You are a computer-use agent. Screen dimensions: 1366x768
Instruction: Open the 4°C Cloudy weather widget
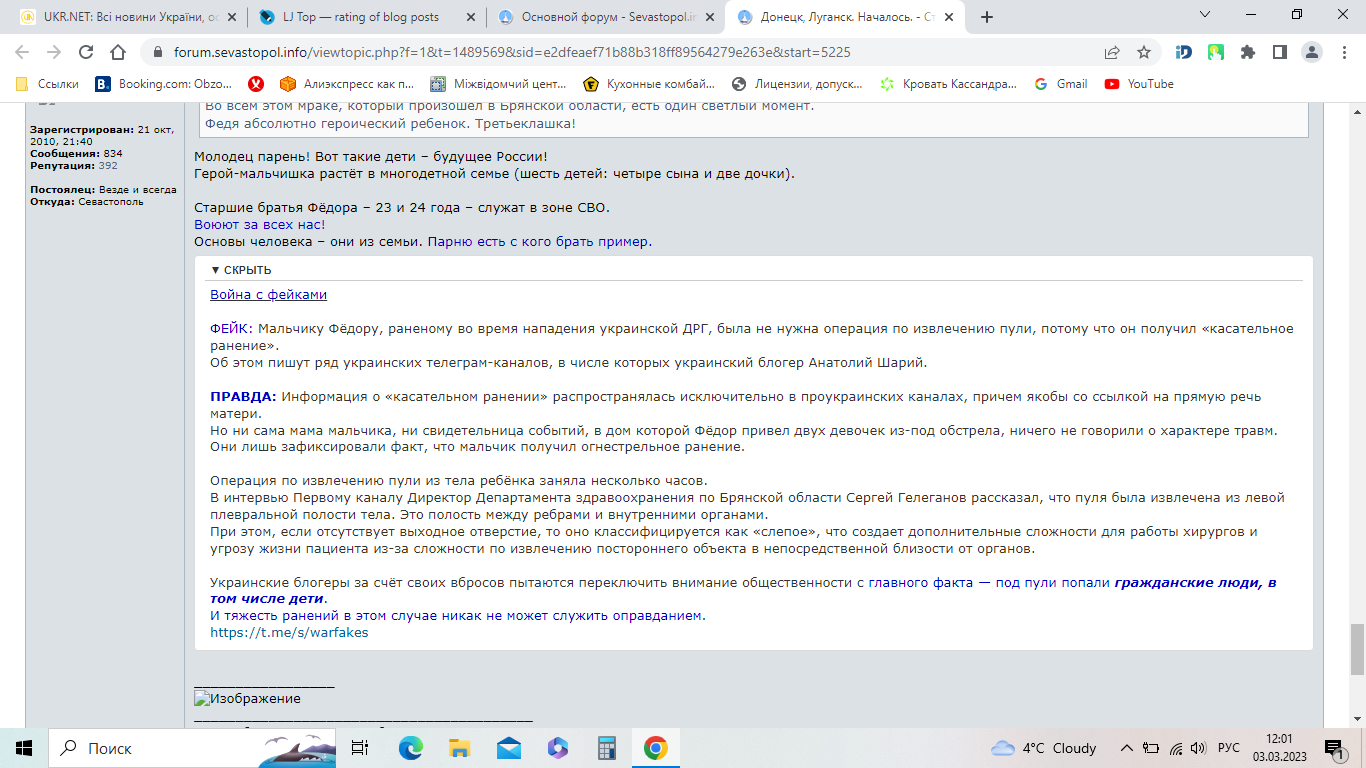[x=1044, y=748]
